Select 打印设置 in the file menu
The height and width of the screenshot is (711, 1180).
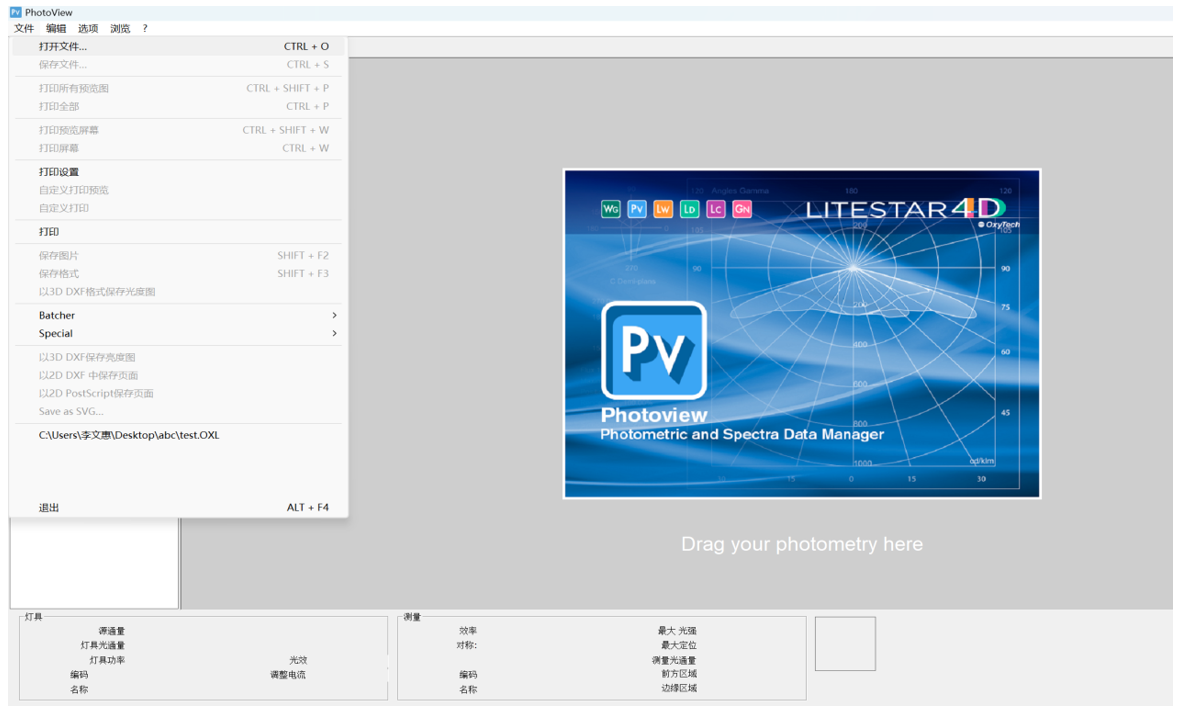coord(59,172)
